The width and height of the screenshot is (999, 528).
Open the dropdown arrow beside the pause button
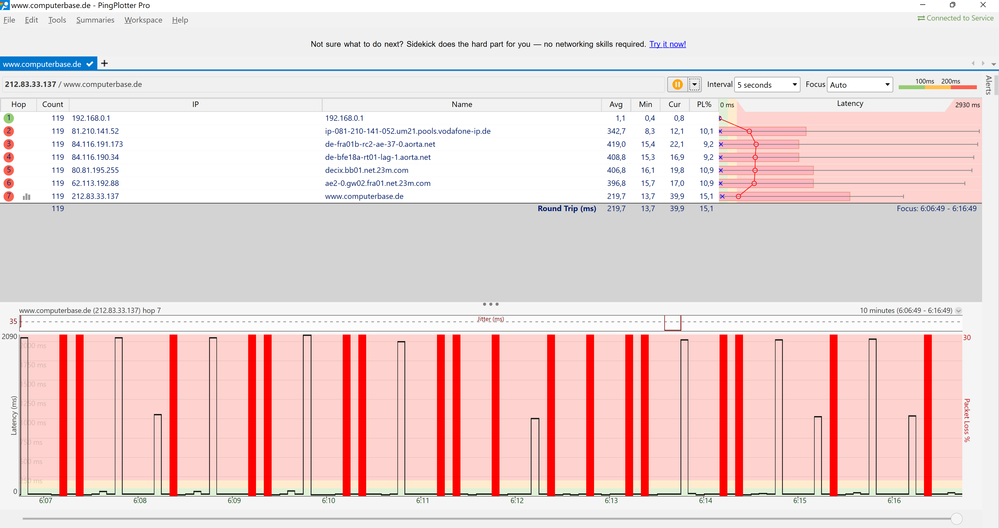694,84
